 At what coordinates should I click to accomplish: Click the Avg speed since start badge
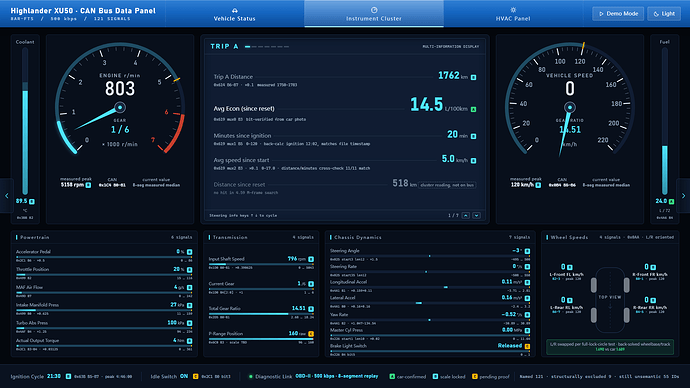pyautogui.click(x=473, y=161)
